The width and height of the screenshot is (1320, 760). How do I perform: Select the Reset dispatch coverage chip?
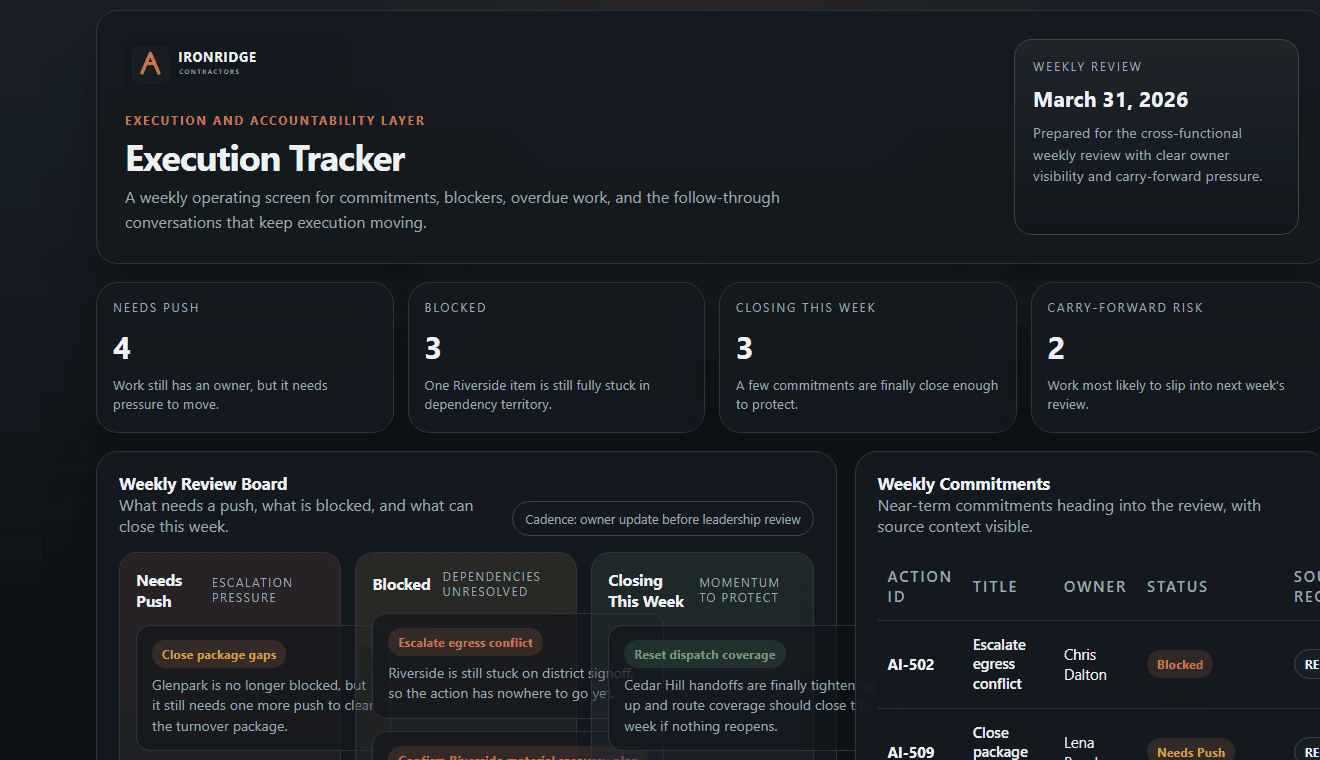pyautogui.click(x=705, y=653)
